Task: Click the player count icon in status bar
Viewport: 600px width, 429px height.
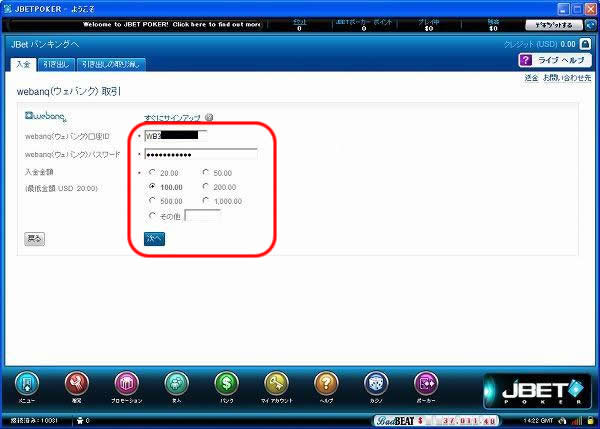Action: click(80, 421)
